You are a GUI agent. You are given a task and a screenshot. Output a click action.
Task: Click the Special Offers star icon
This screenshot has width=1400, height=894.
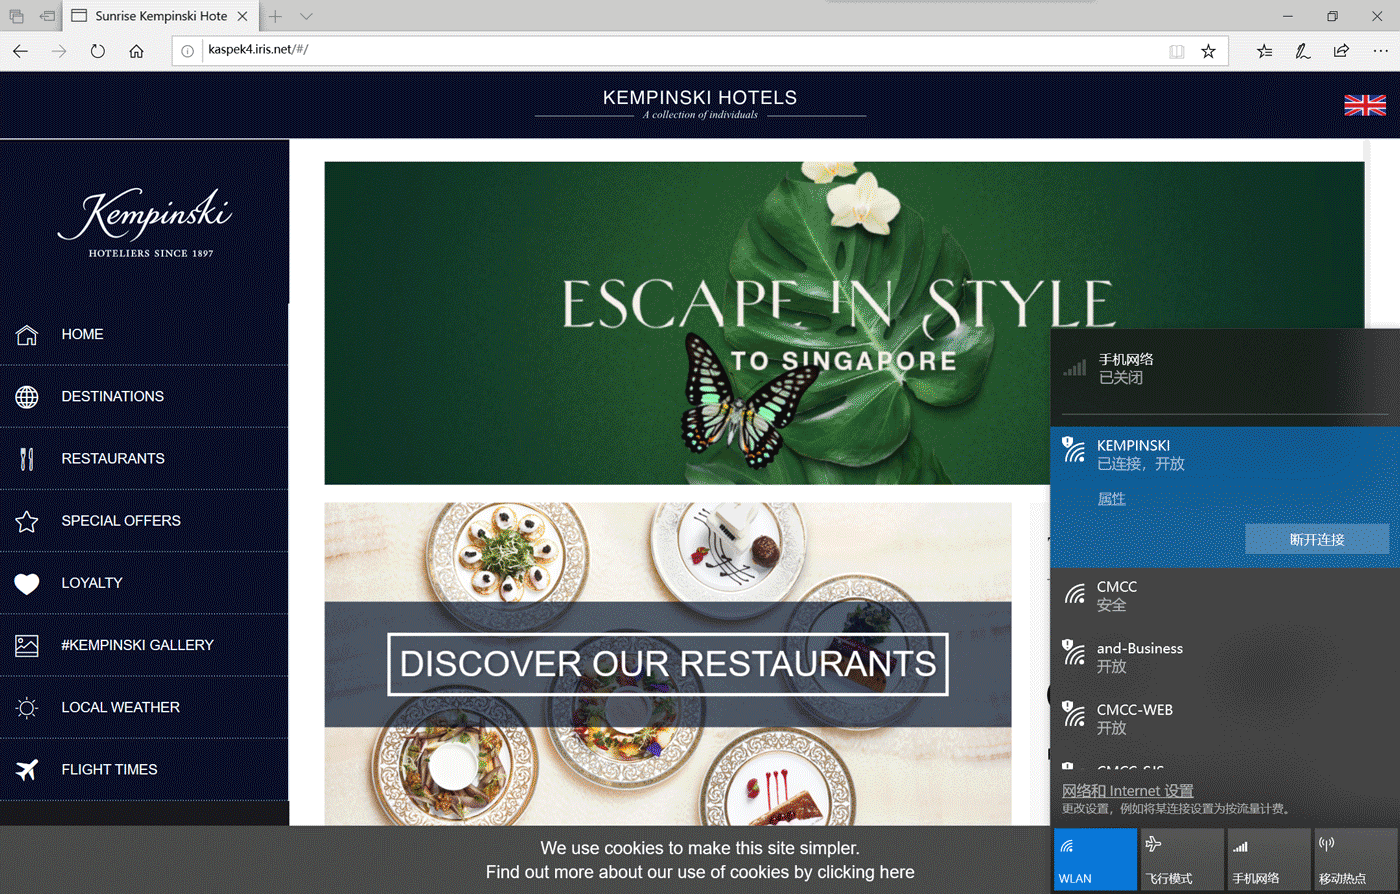pyautogui.click(x=27, y=521)
